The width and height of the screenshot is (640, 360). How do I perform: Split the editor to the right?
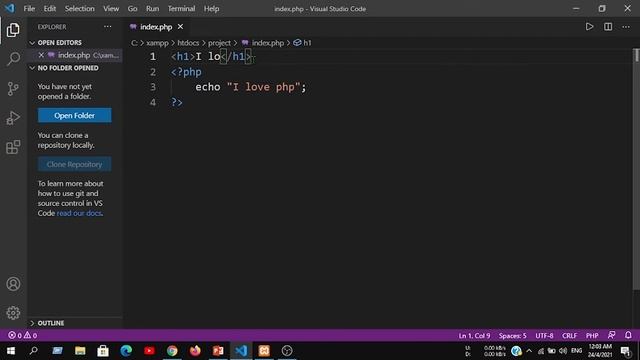pos(608,27)
